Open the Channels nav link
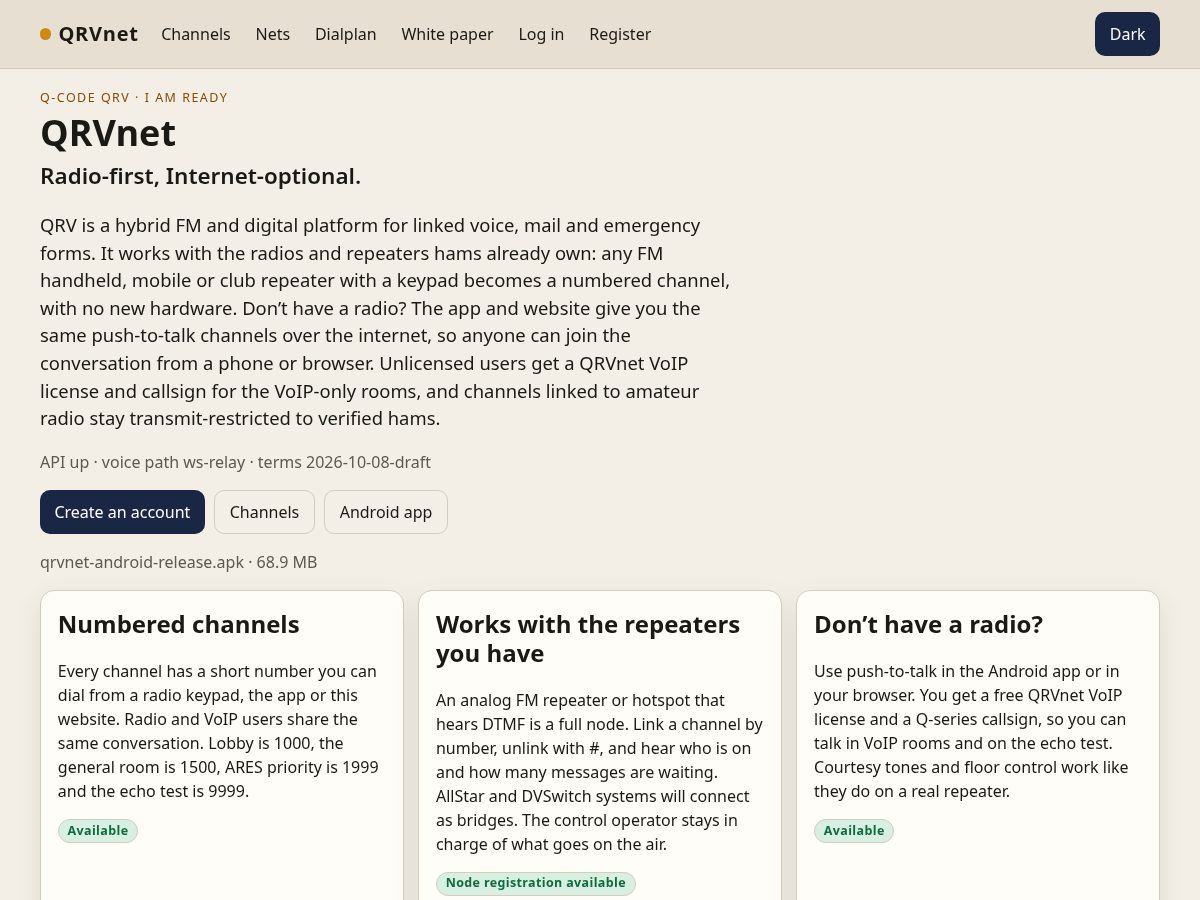Image resolution: width=1200 pixels, height=900 pixels. pyautogui.click(x=196, y=34)
